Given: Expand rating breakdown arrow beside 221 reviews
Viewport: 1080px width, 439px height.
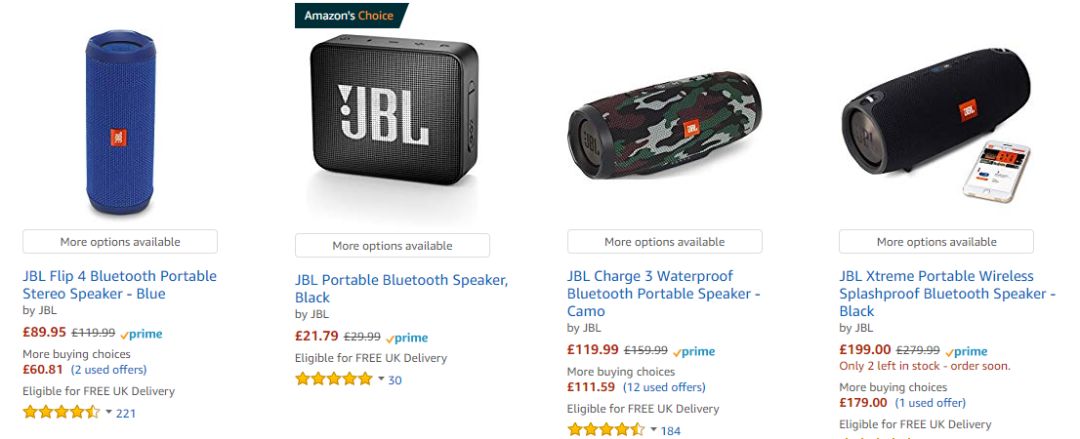Looking at the screenshot, I should (x=107, y=412).
